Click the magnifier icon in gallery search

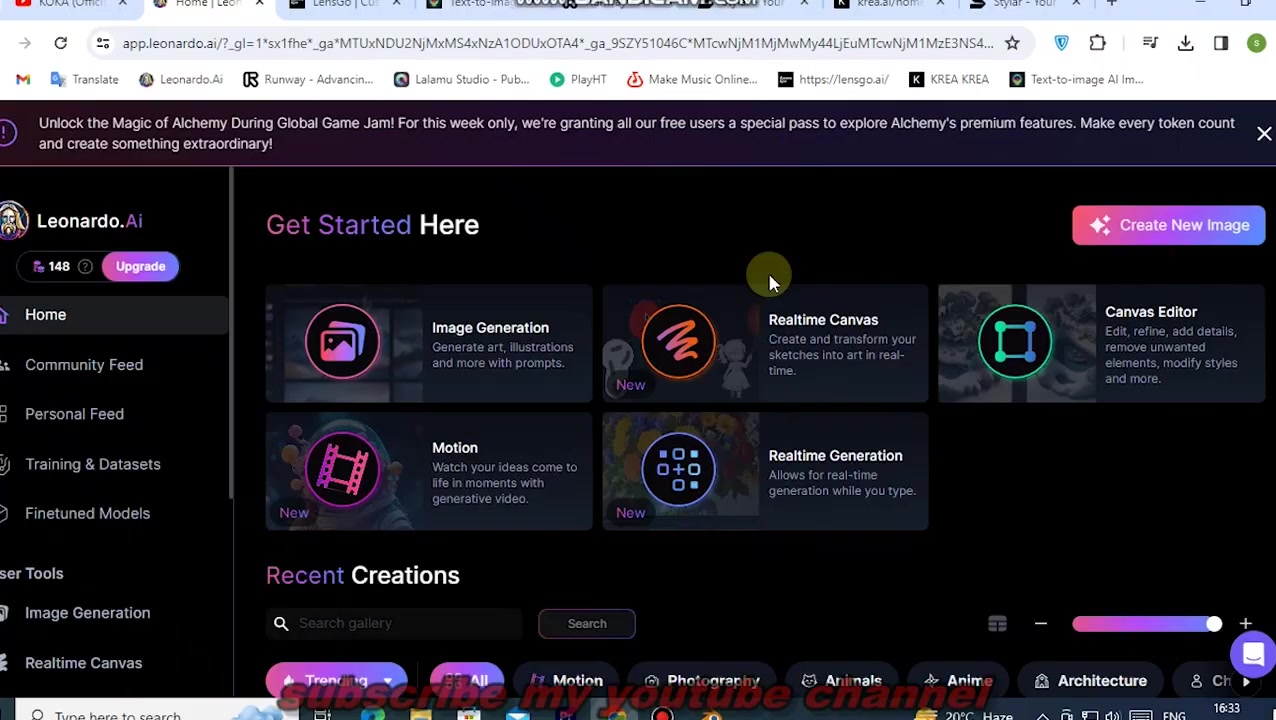281,623
